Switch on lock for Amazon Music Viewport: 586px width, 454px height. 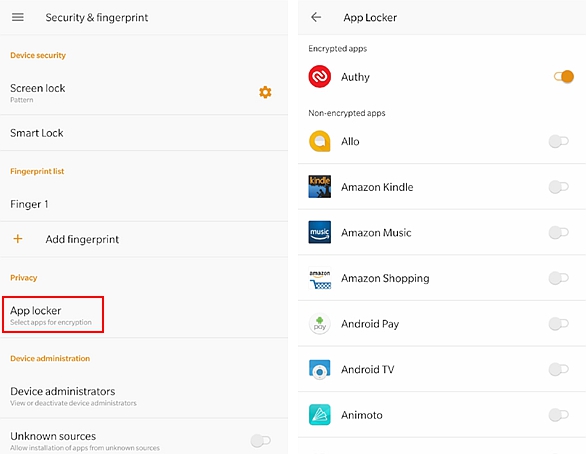[x=559, y=232]
